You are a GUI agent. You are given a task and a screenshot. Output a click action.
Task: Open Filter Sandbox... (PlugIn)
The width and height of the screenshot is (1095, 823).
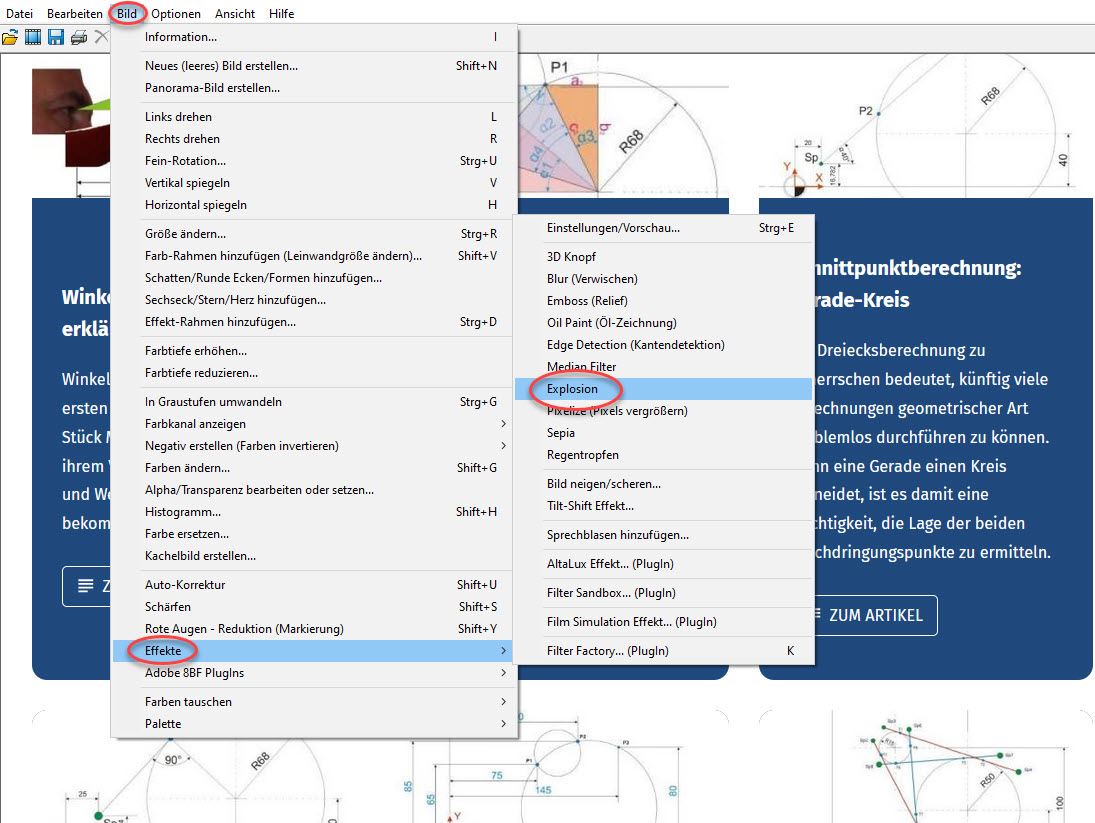pyautogui.click(x=663, y=593)
